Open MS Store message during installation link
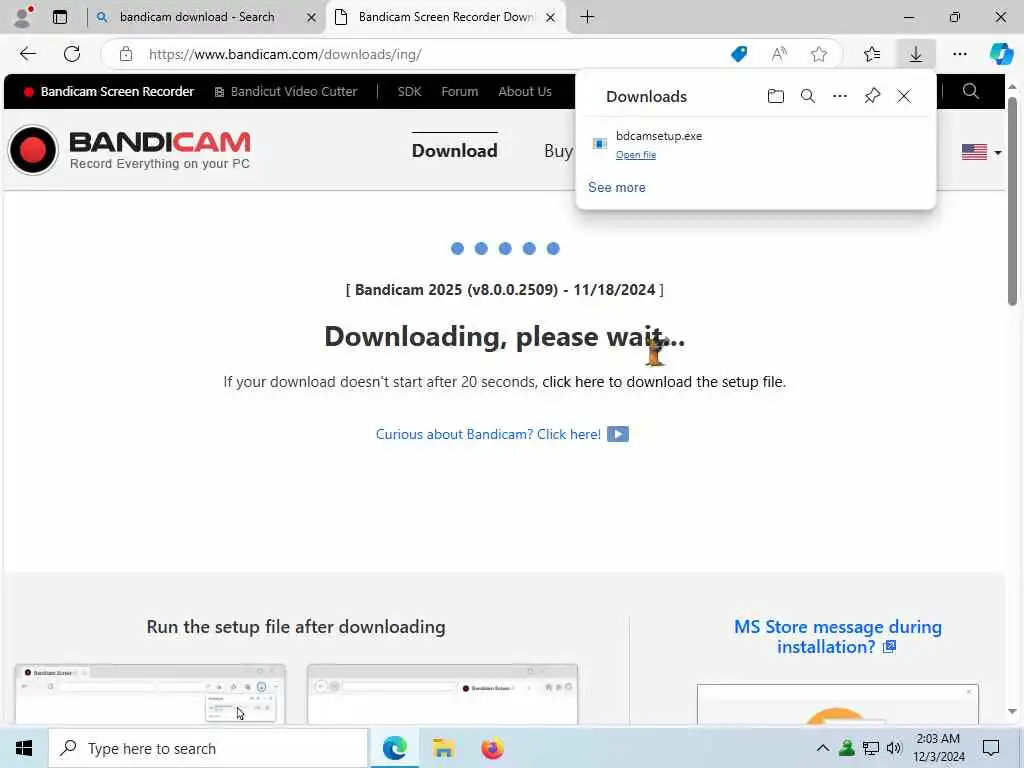The width and height of the screenshot is (1024, 768). (838, 637)
